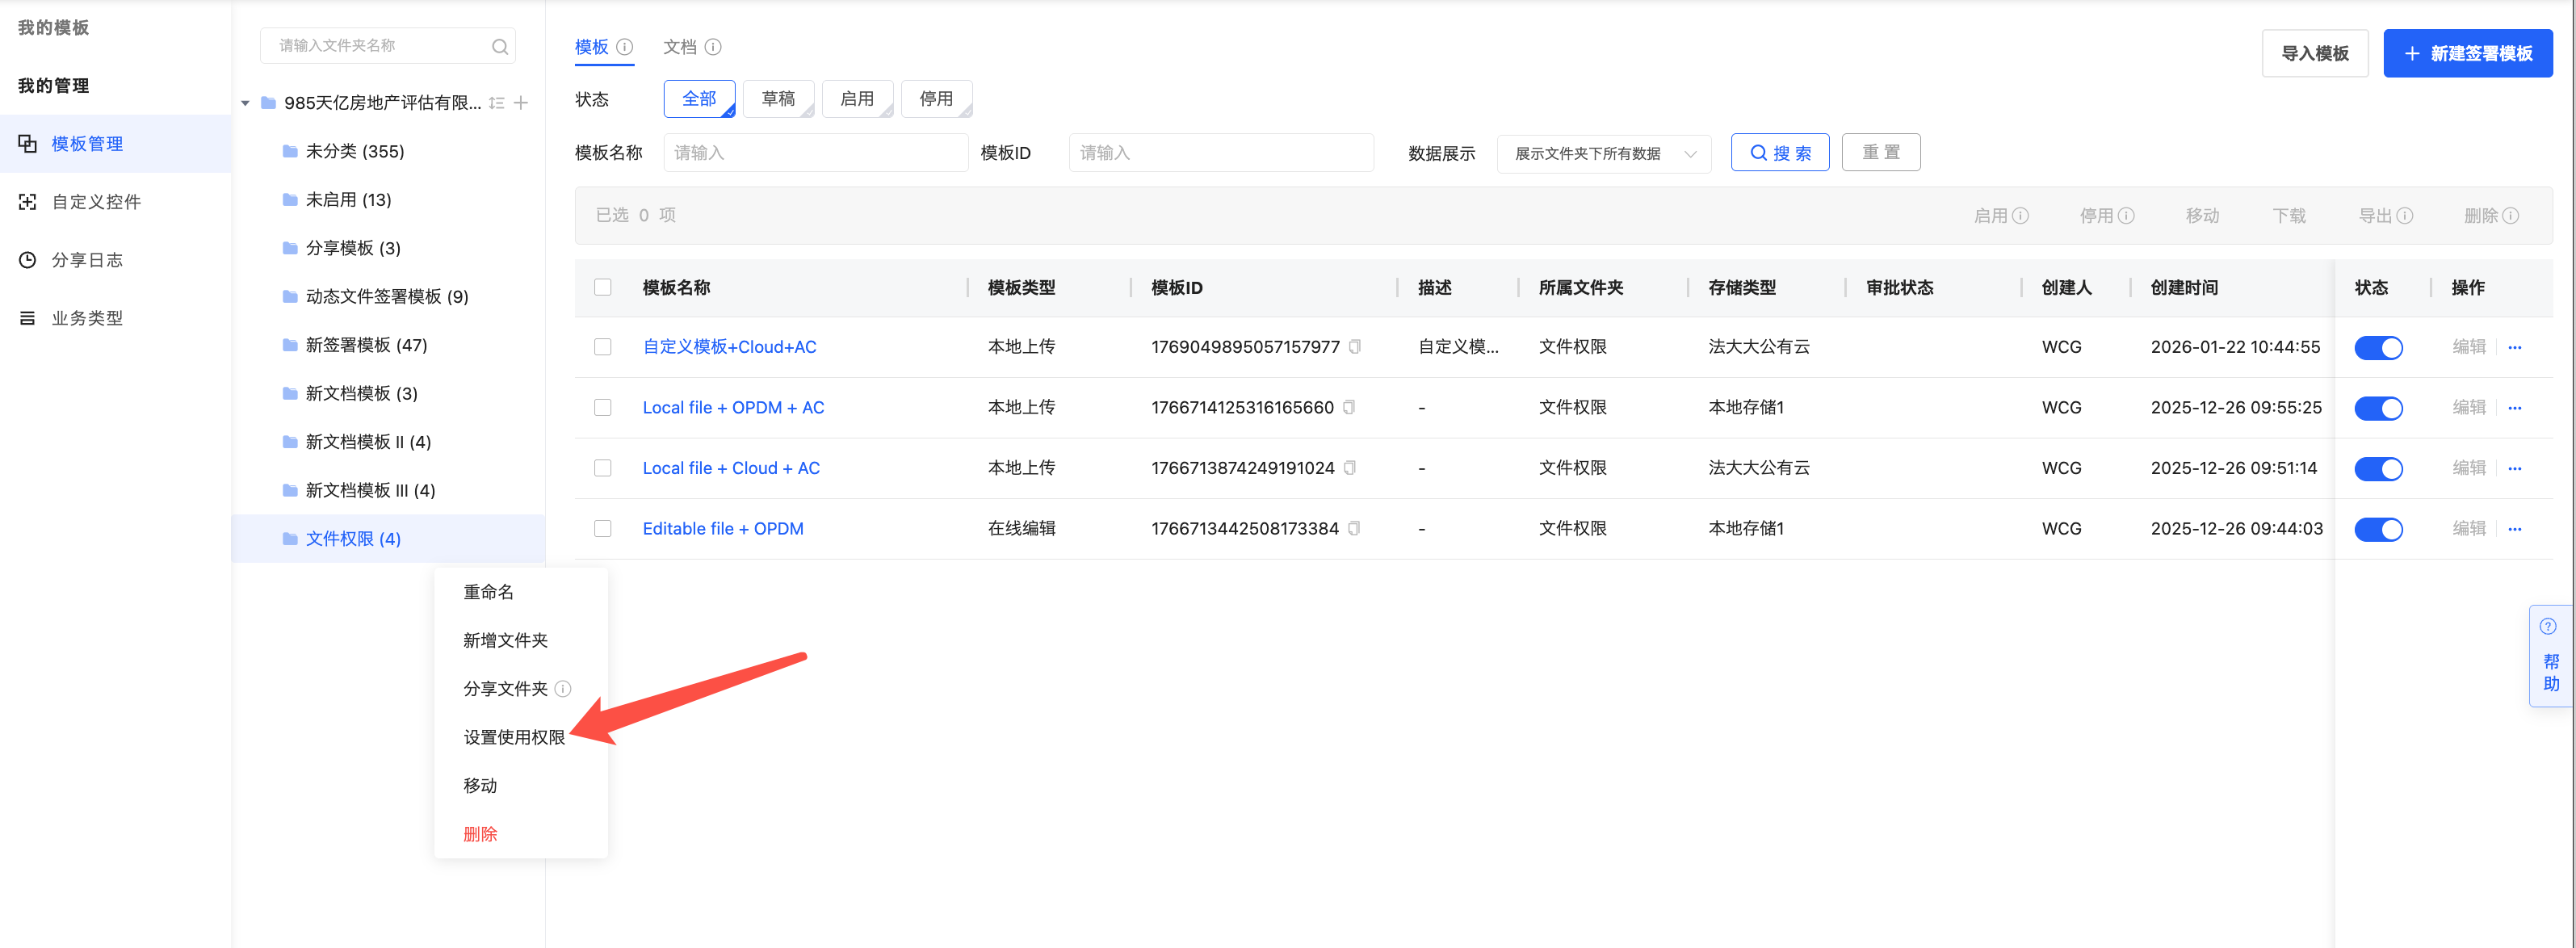The image size is (2576, 948).
Task: Open more actions for Editable file + OPDM
Action: (x=2515, y=529)
